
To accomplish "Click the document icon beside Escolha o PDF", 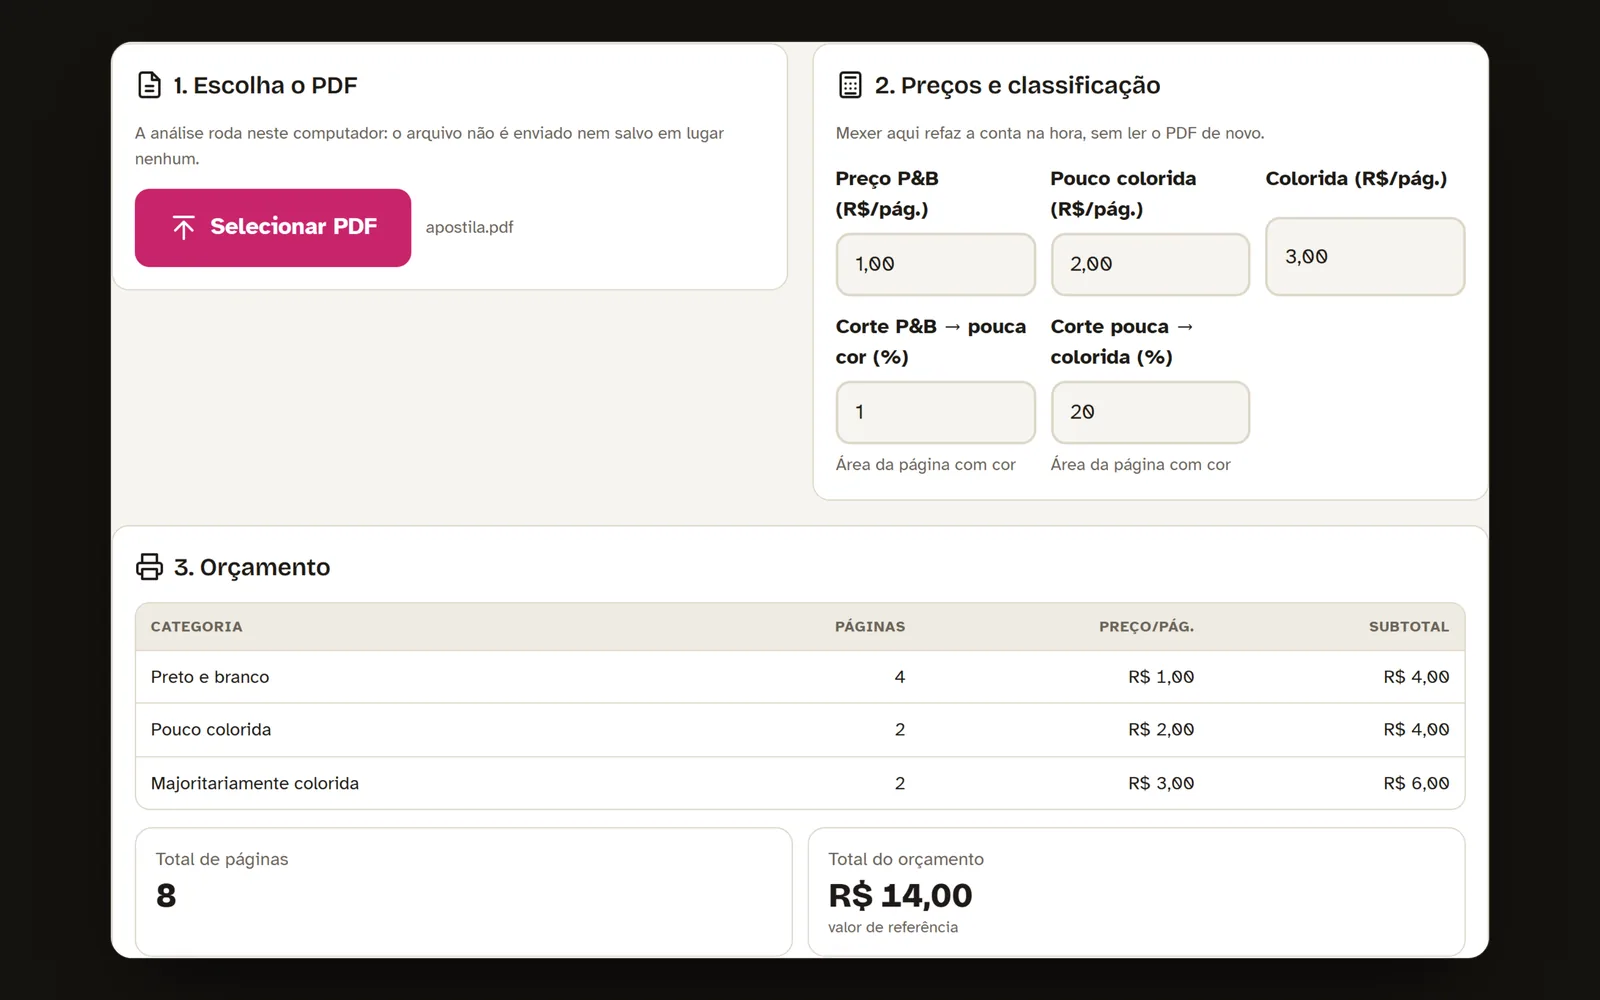I will click(149, 85).
